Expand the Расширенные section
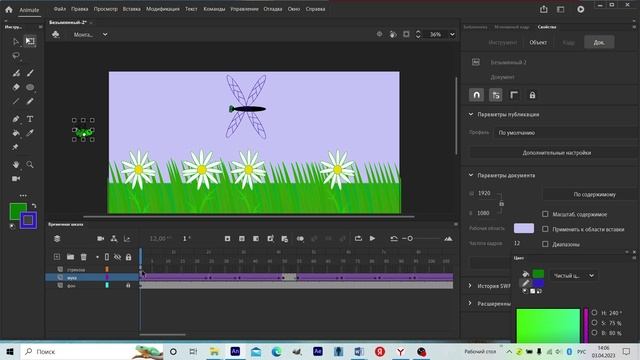This screenshot has height=360, width=640. tap(470, 303)
